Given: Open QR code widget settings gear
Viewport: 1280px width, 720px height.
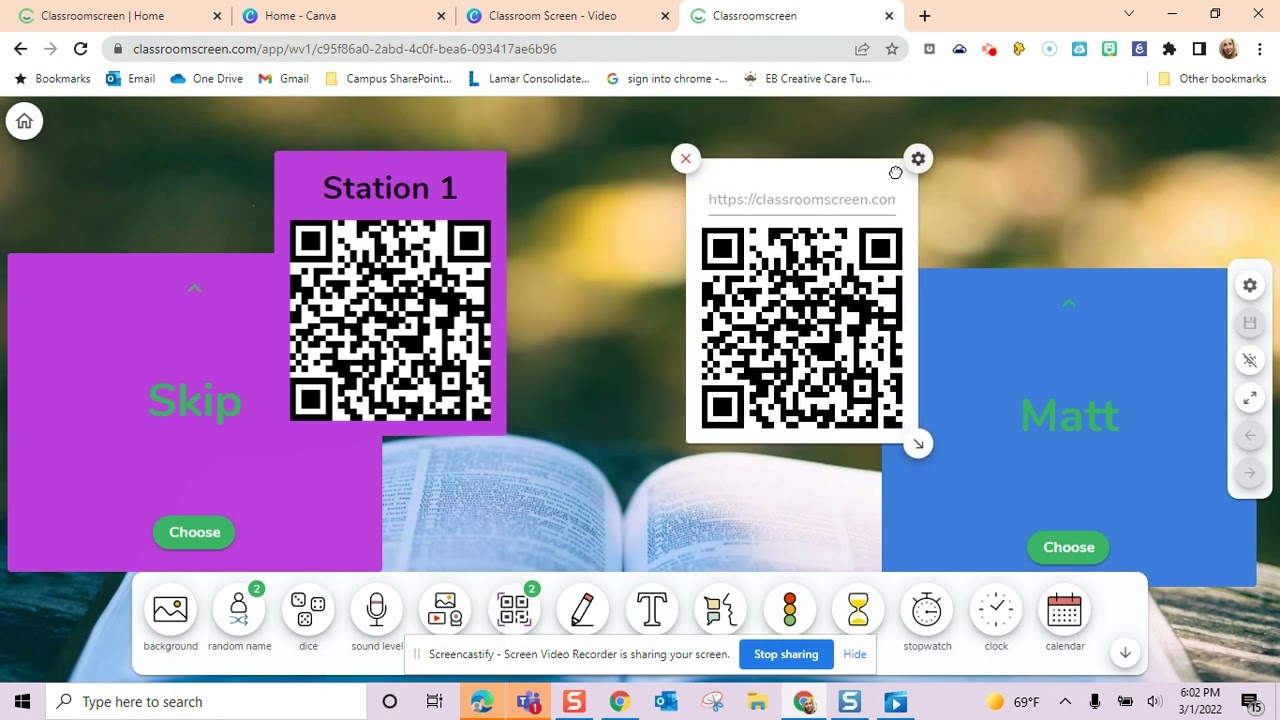Looking at the screenshot, I should pyautogui.click(x=918, y=158).
